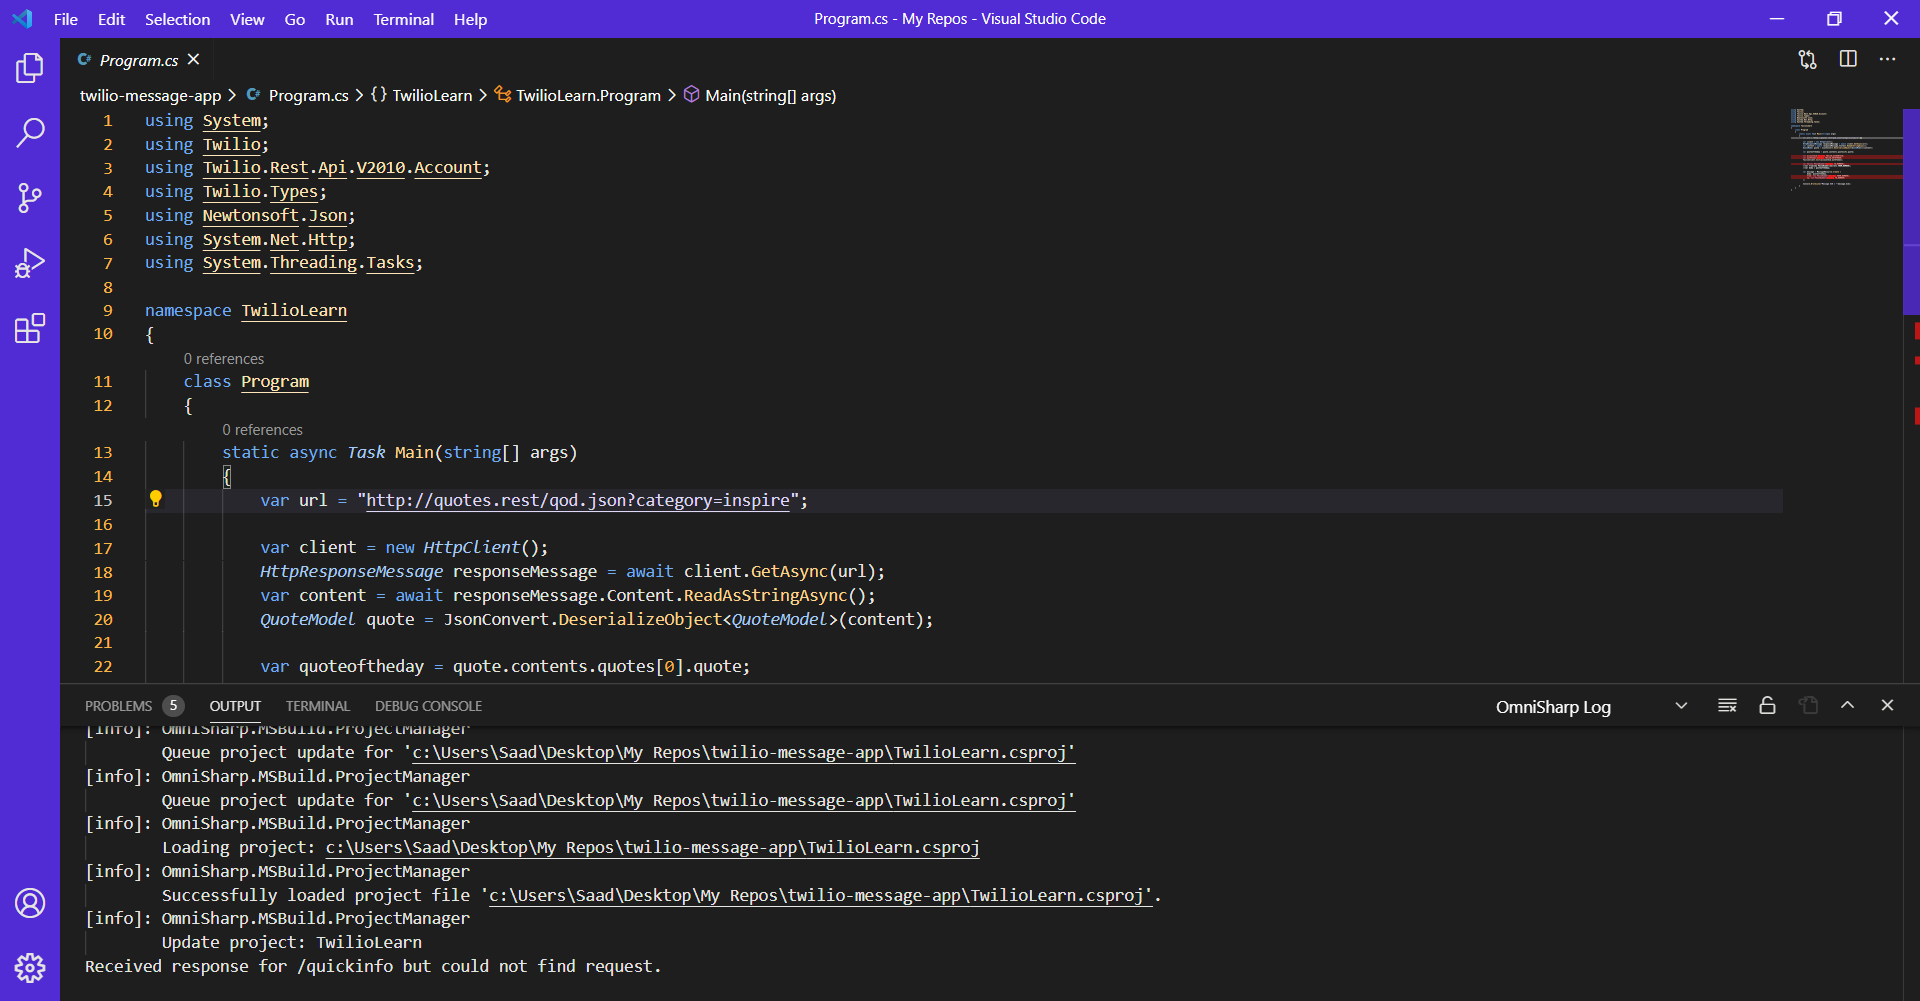Click the twilio-message-app breadcrumb
This screenshot has height=1001, width=1920.
150,96
